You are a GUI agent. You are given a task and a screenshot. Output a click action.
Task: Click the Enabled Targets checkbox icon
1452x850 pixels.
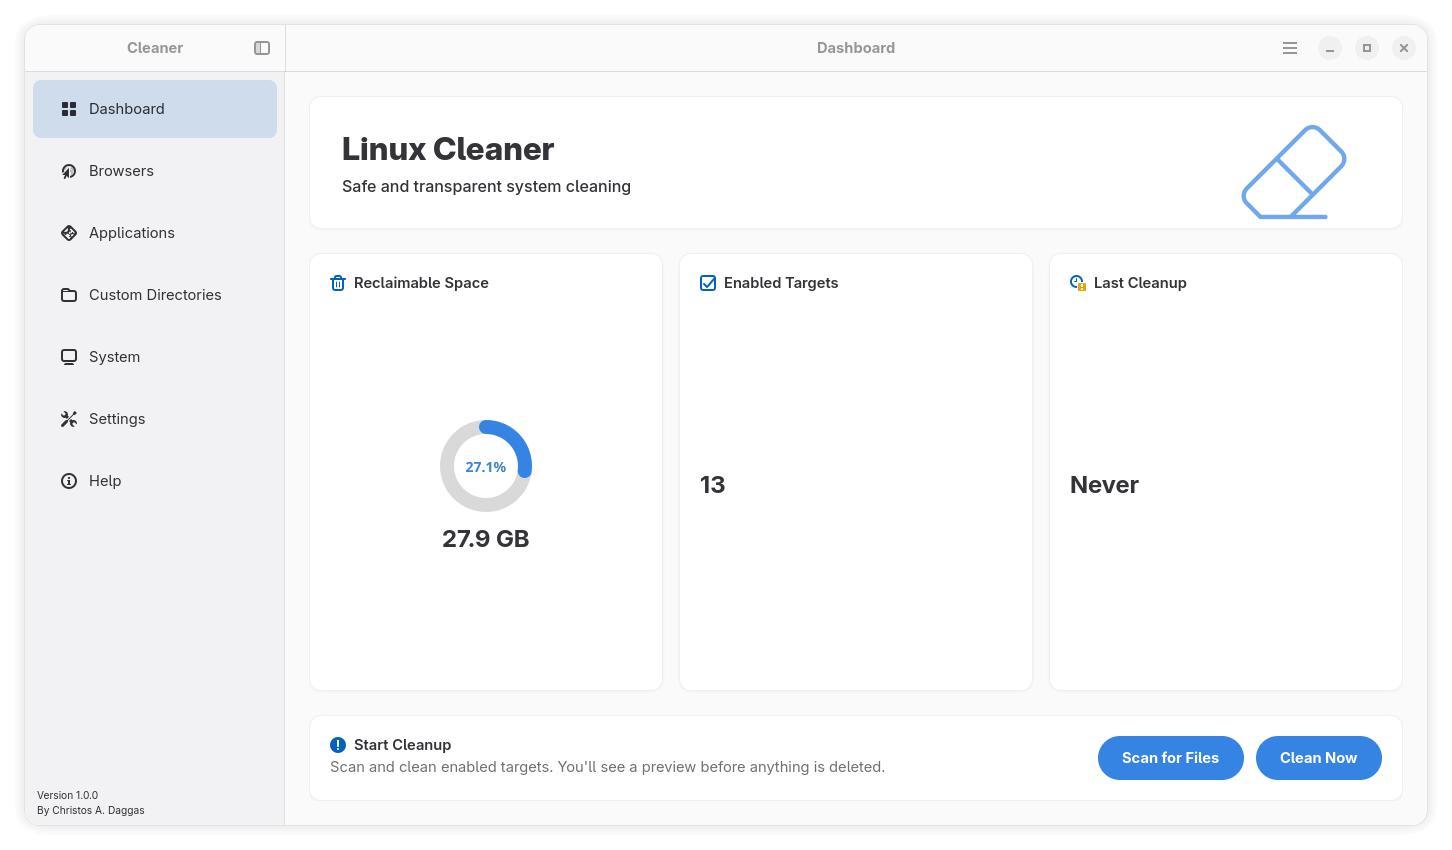pyautogui.click(x=708, y=283)
